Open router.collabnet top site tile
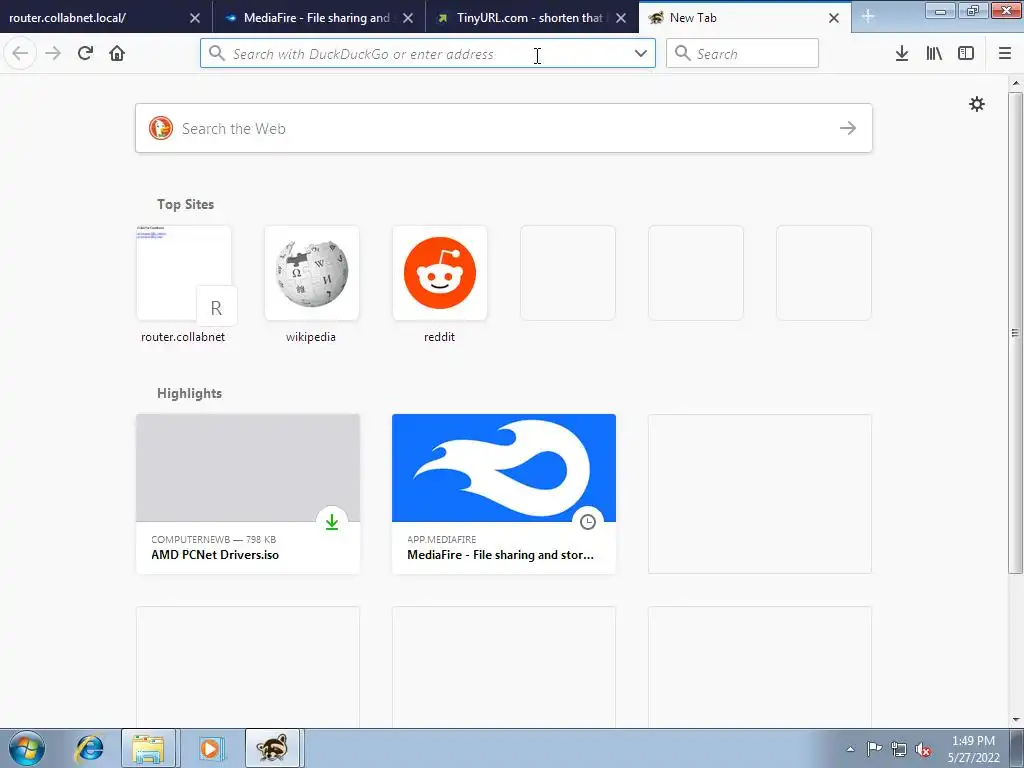 click(x=184, y=273)
